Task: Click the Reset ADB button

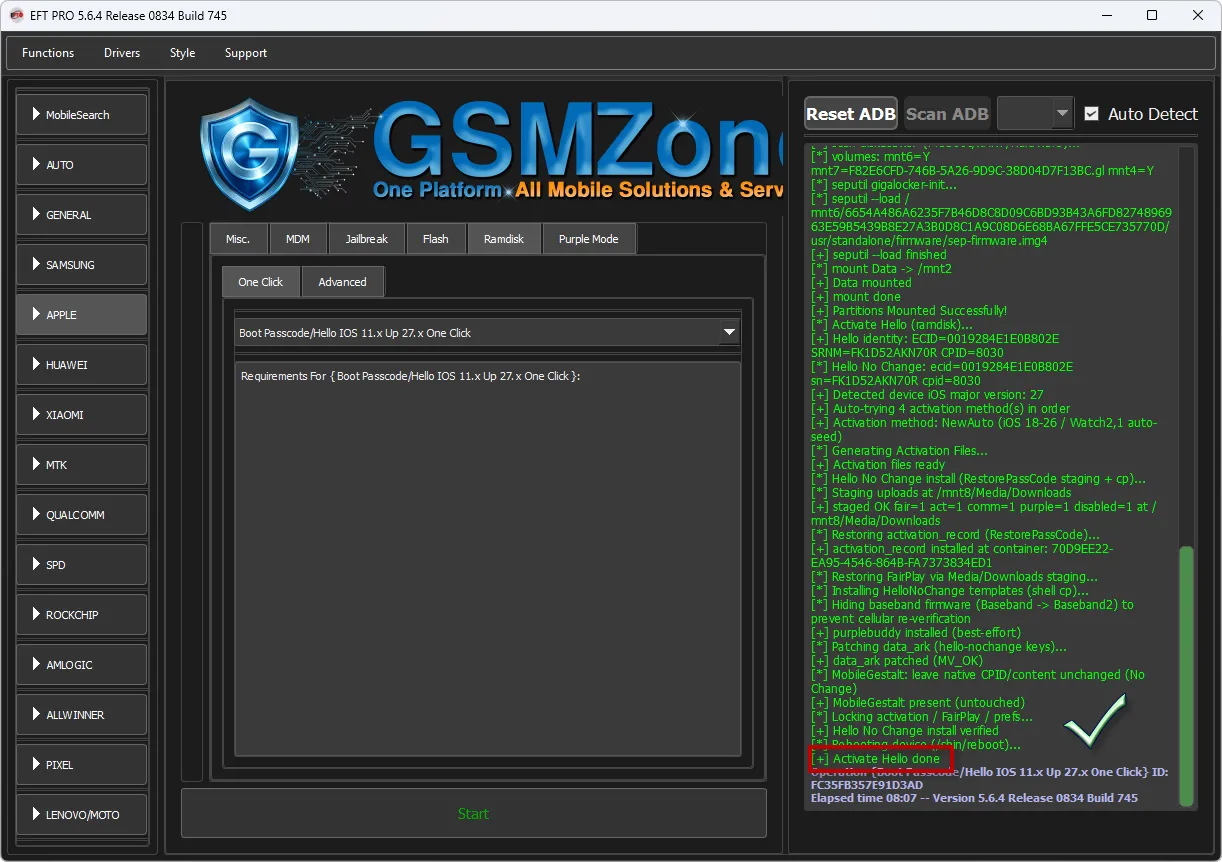Action: pyautogui.click(x=851, y=114)
